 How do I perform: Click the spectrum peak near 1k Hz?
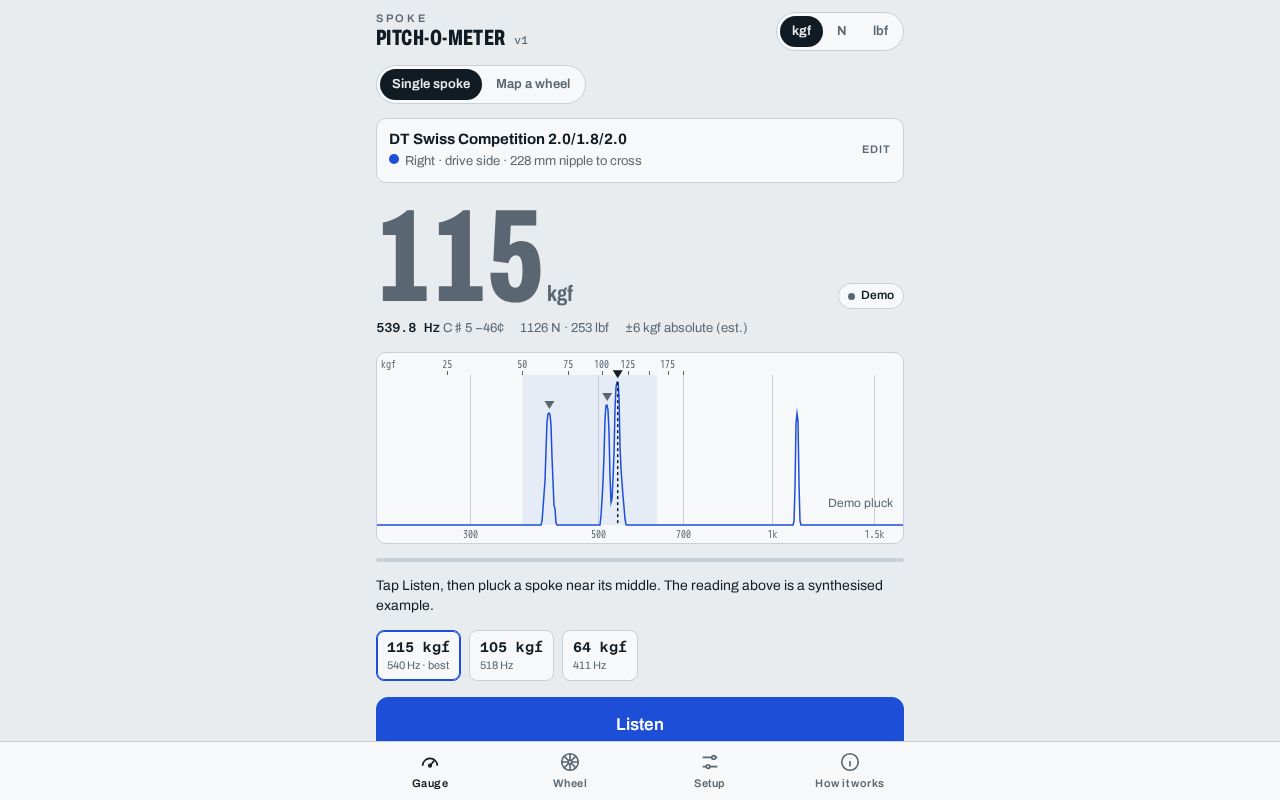click(797, 465)
